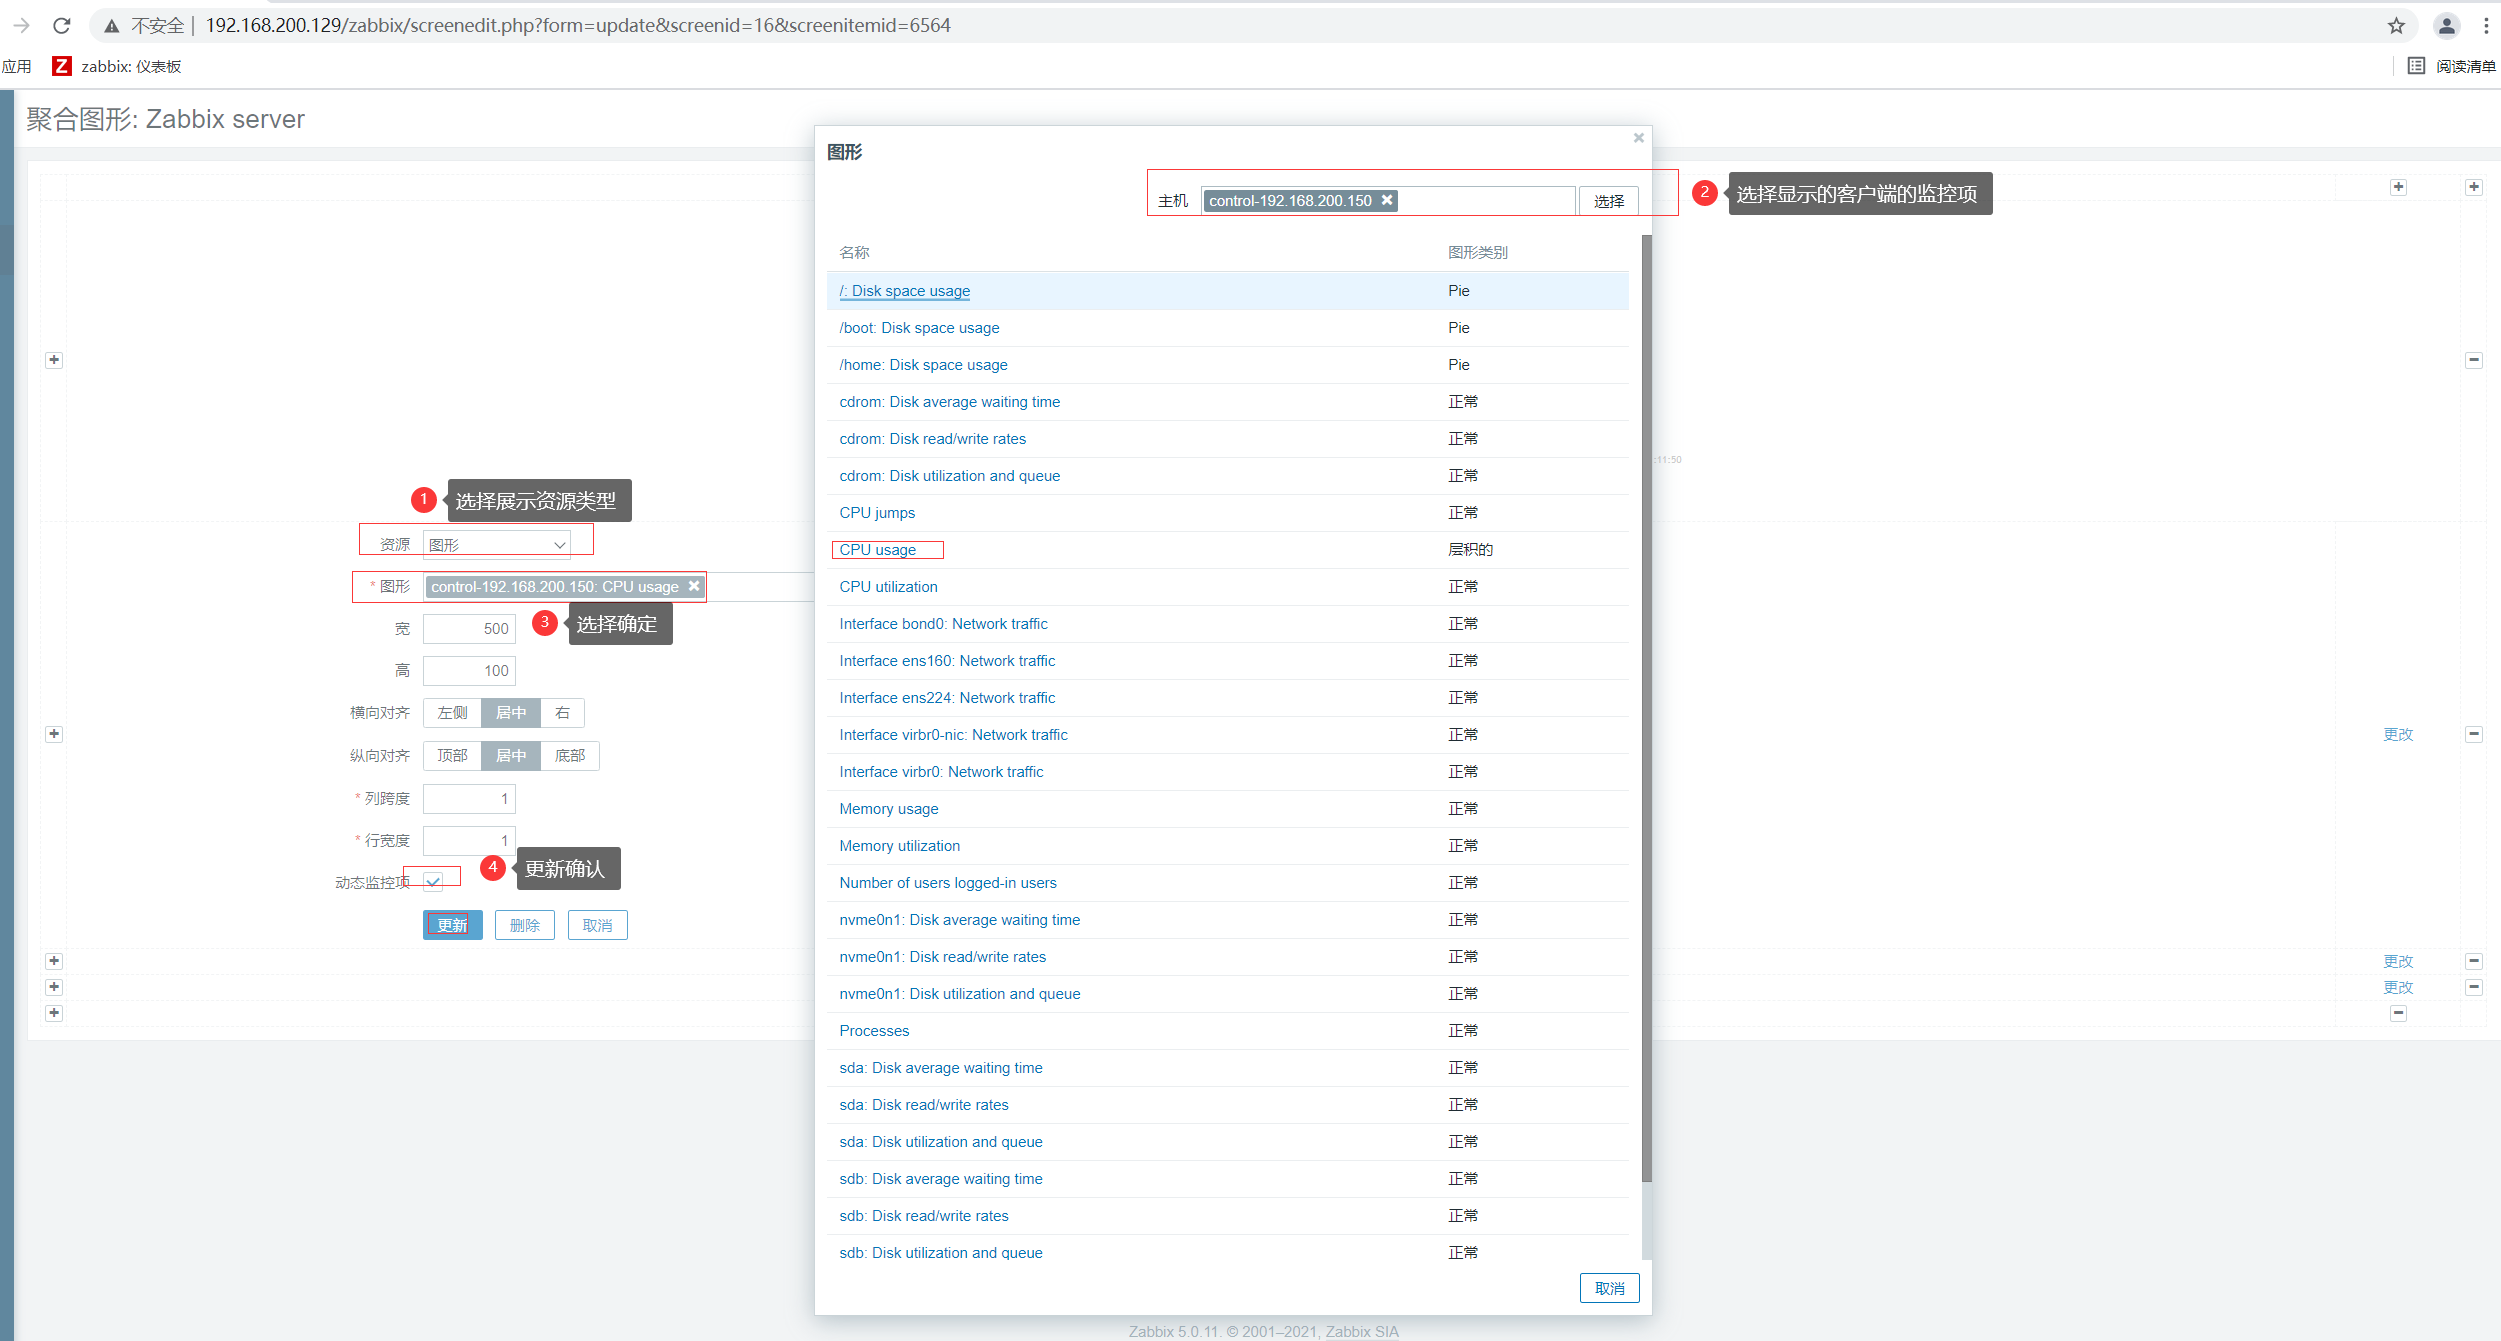Set vertical alignment to 底部

click(x=569, y=756)
